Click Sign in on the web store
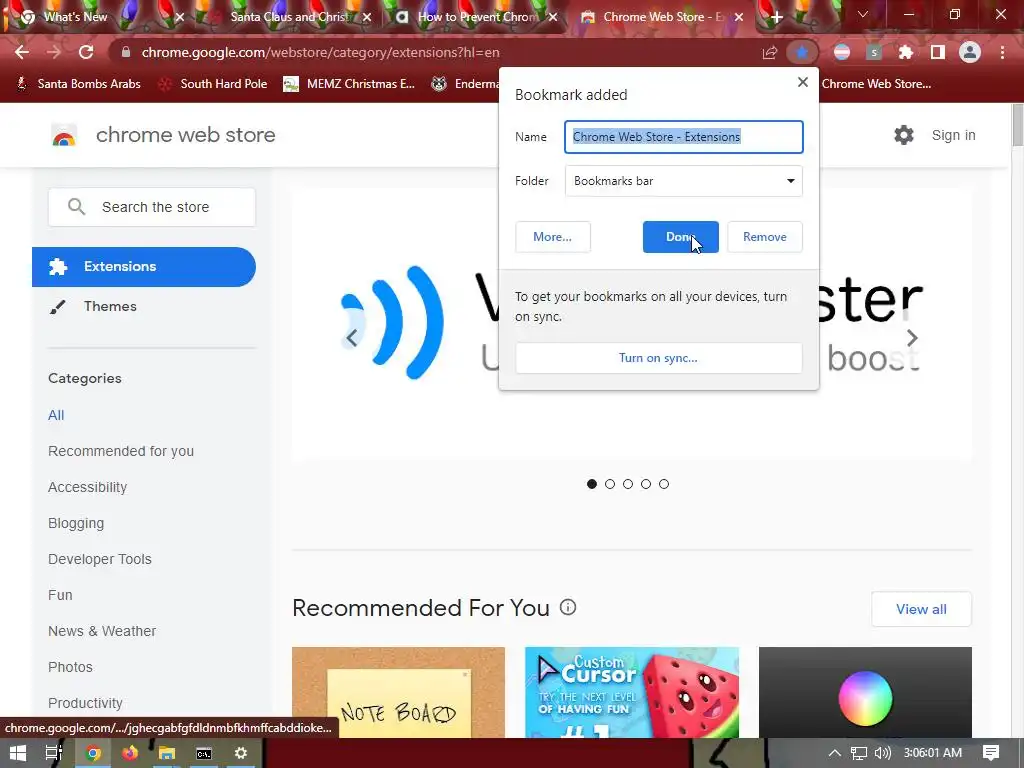Viewport: 1024px width, 768px height. [953, 135]
